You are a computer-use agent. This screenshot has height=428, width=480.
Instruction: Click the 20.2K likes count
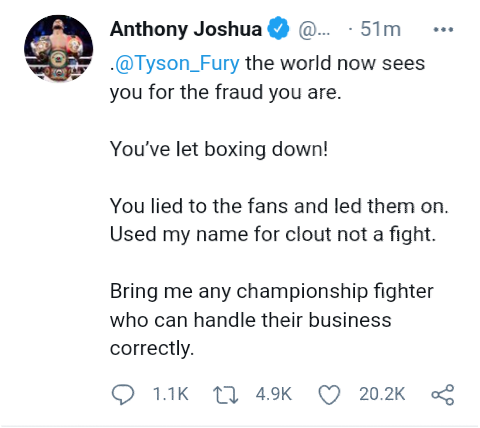coord(382,394)
